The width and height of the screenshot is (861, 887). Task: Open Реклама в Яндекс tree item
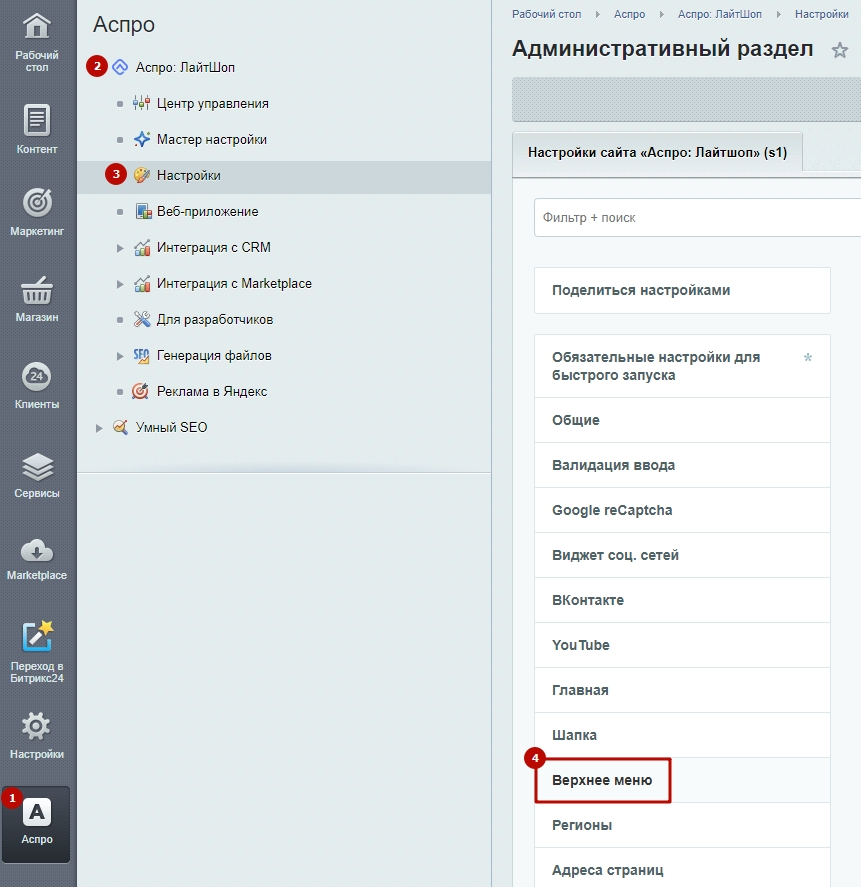pyautogui.click(x=212, y=391)
